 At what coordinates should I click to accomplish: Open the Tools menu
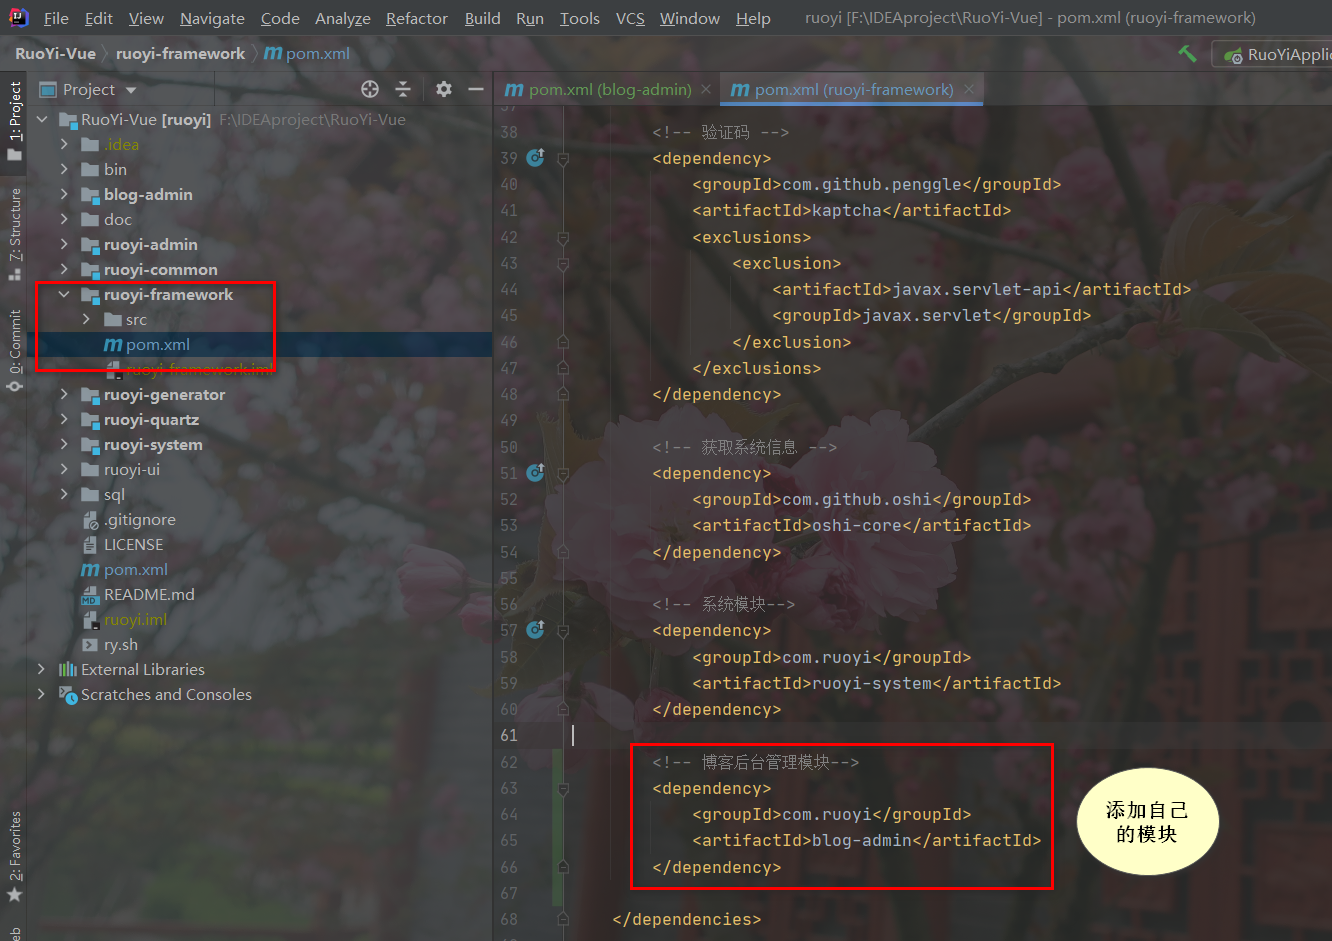tap(580, 18)
